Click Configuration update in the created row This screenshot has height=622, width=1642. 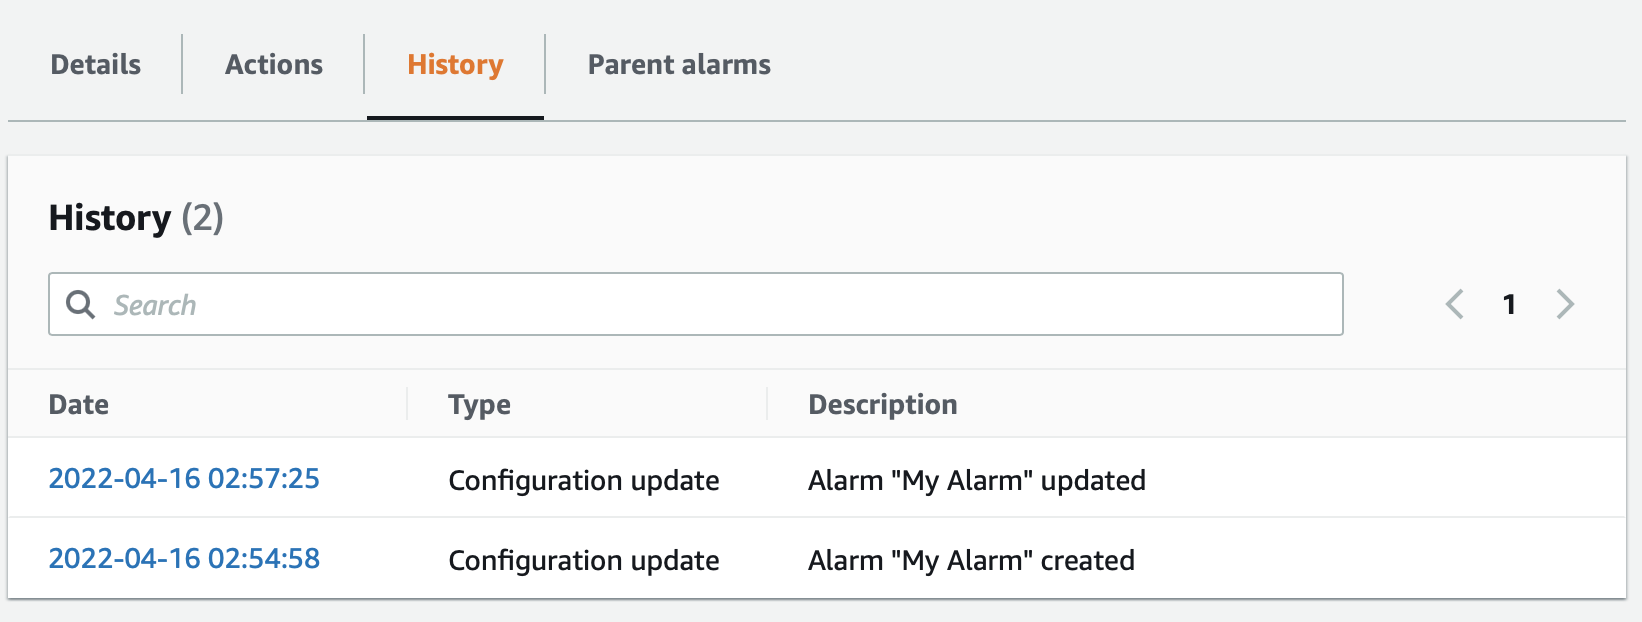click(583, 561)
